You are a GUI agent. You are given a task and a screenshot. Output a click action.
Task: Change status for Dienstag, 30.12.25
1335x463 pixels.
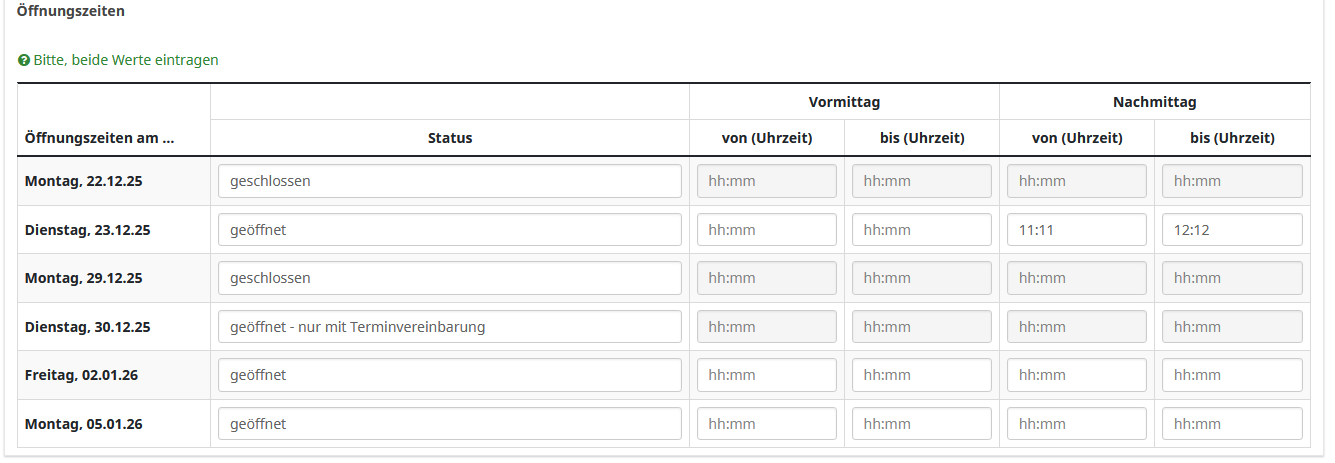[x=449, y=327]
